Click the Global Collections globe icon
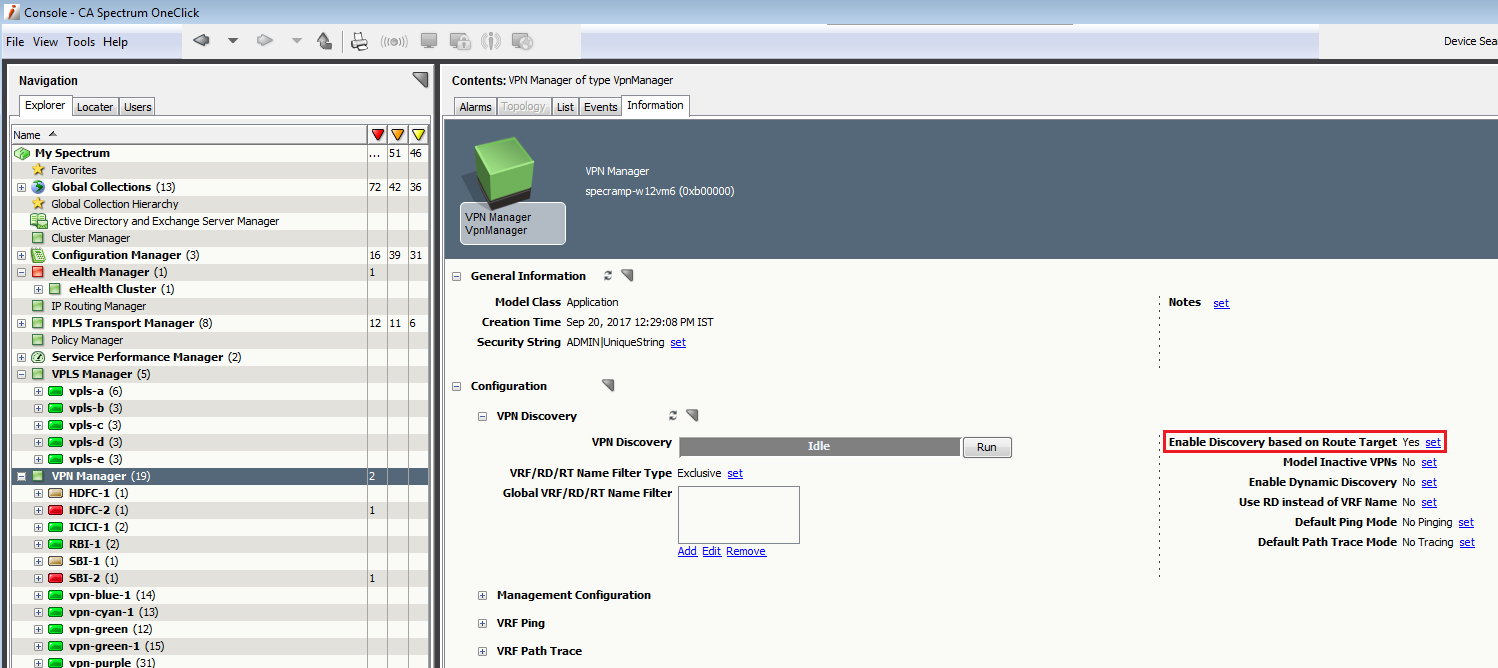This screenshot has height=668, width=1498. (39, 187)
